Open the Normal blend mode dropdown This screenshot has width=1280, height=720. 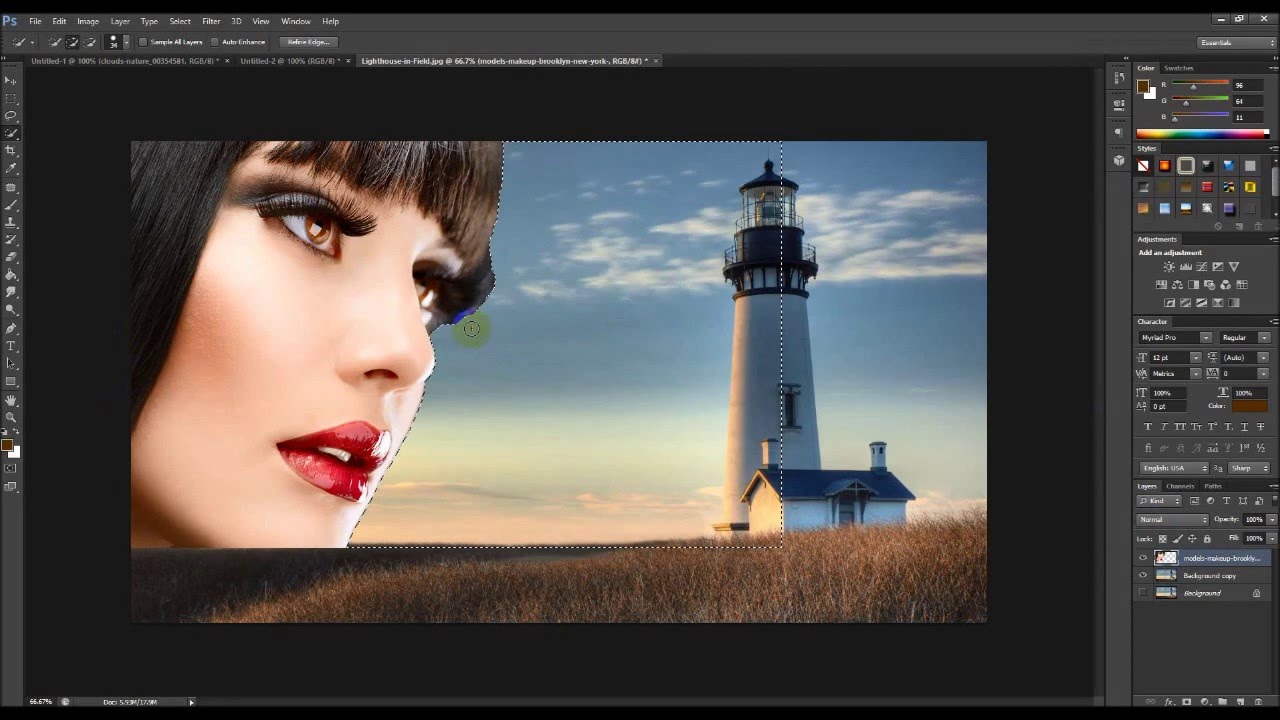click(1173, 520)
